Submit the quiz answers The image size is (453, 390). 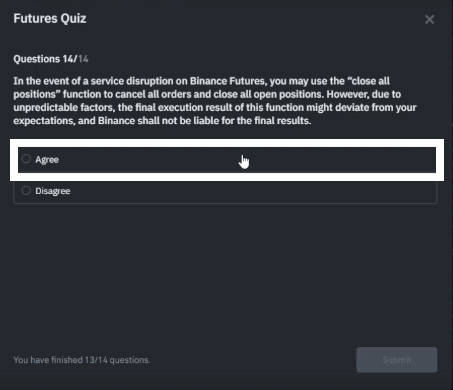tap(397, 360)
